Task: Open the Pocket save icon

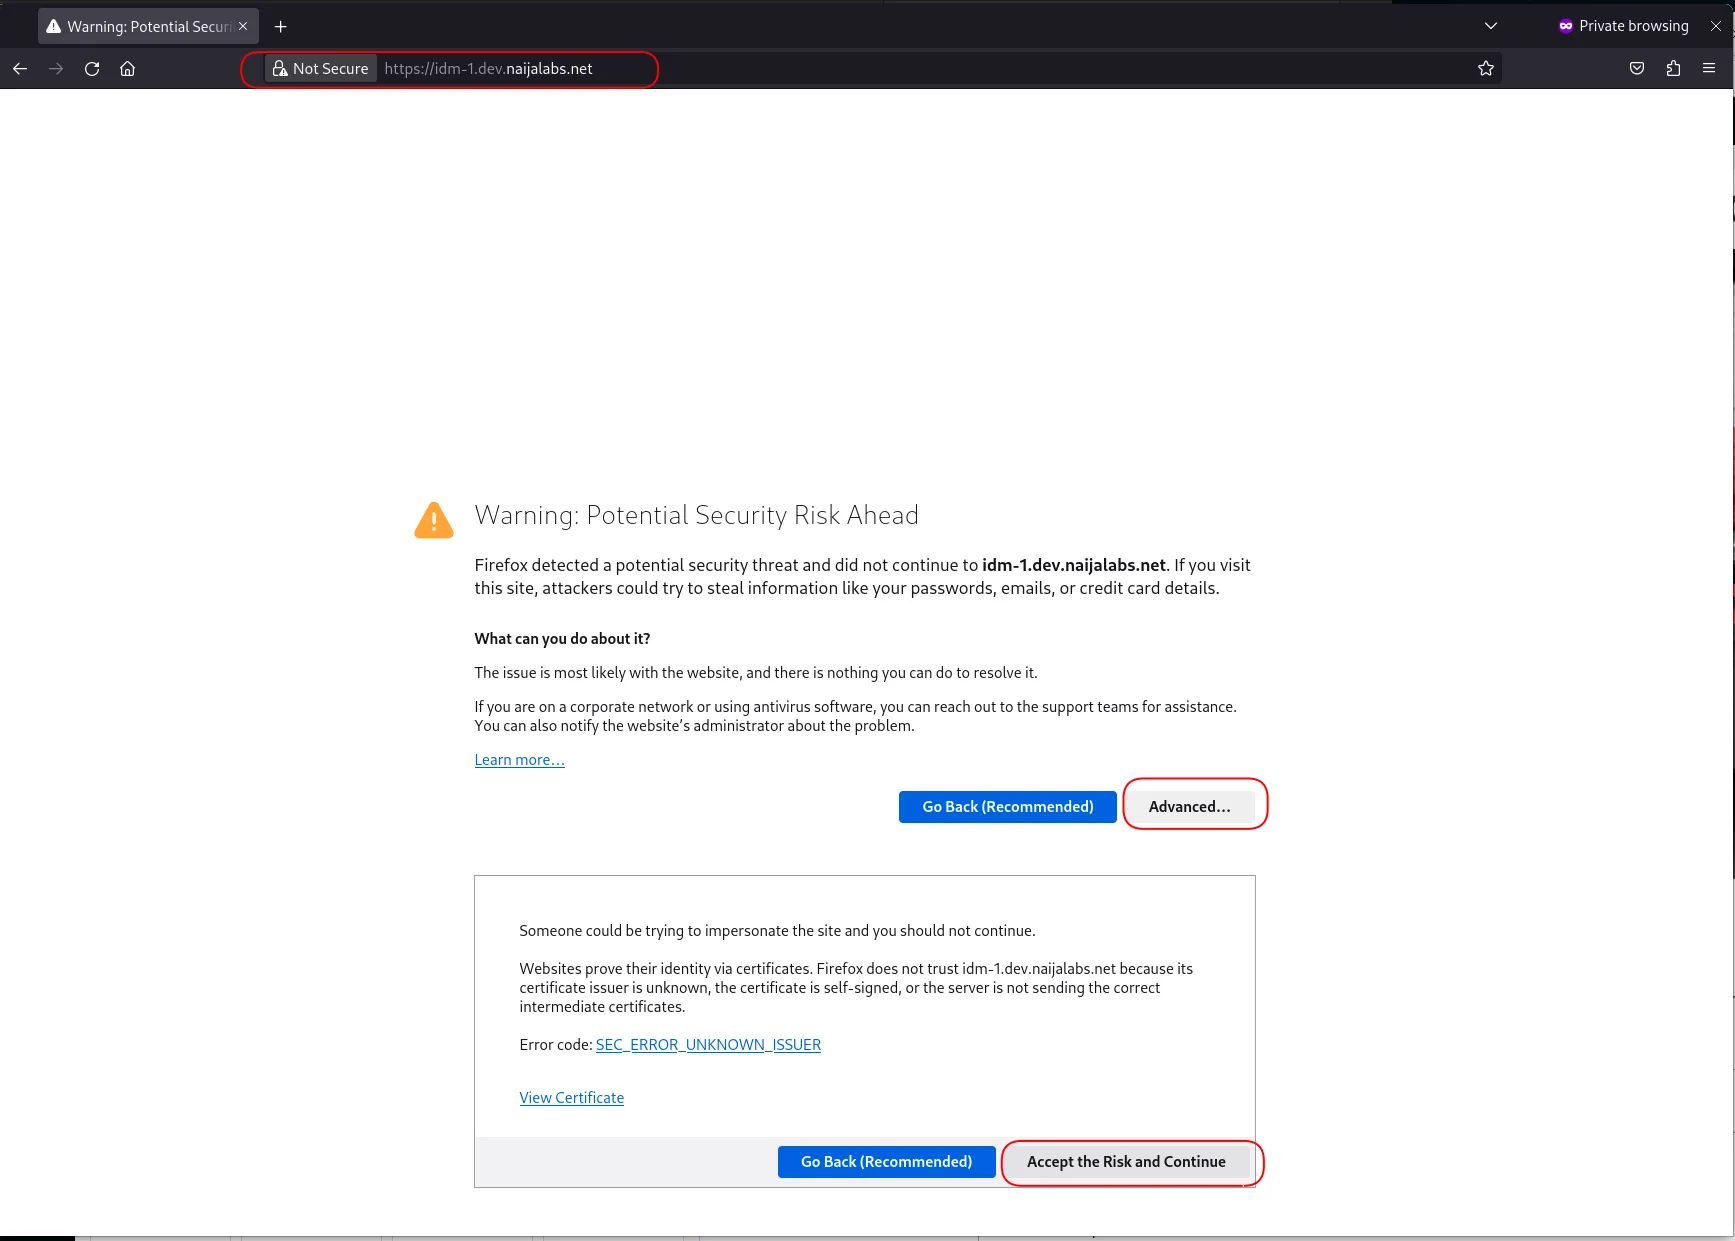Action: pos(1637,69)
